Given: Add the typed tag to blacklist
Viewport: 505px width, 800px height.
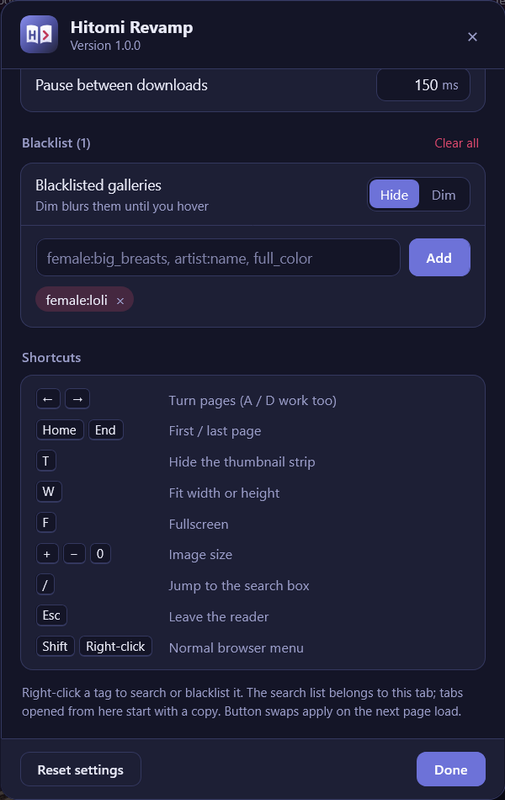Looking at the screenshot, I should (x=439, y=258).
